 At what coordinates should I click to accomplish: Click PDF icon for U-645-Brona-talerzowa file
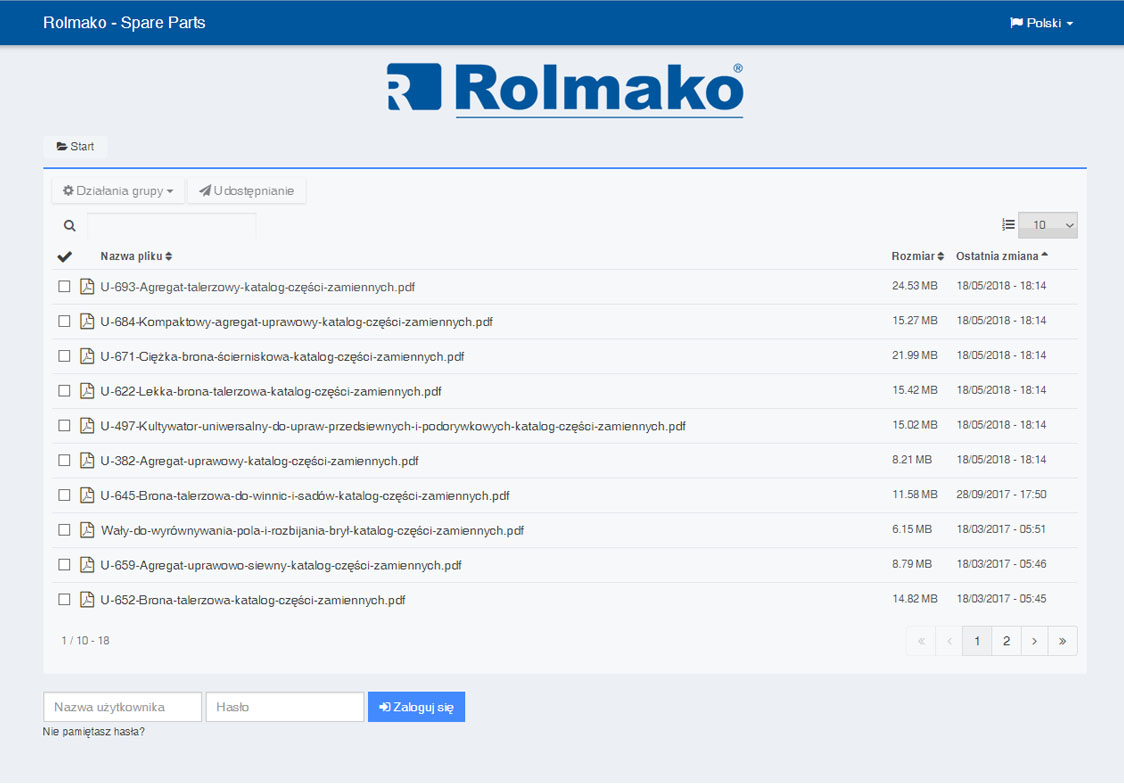87,495
